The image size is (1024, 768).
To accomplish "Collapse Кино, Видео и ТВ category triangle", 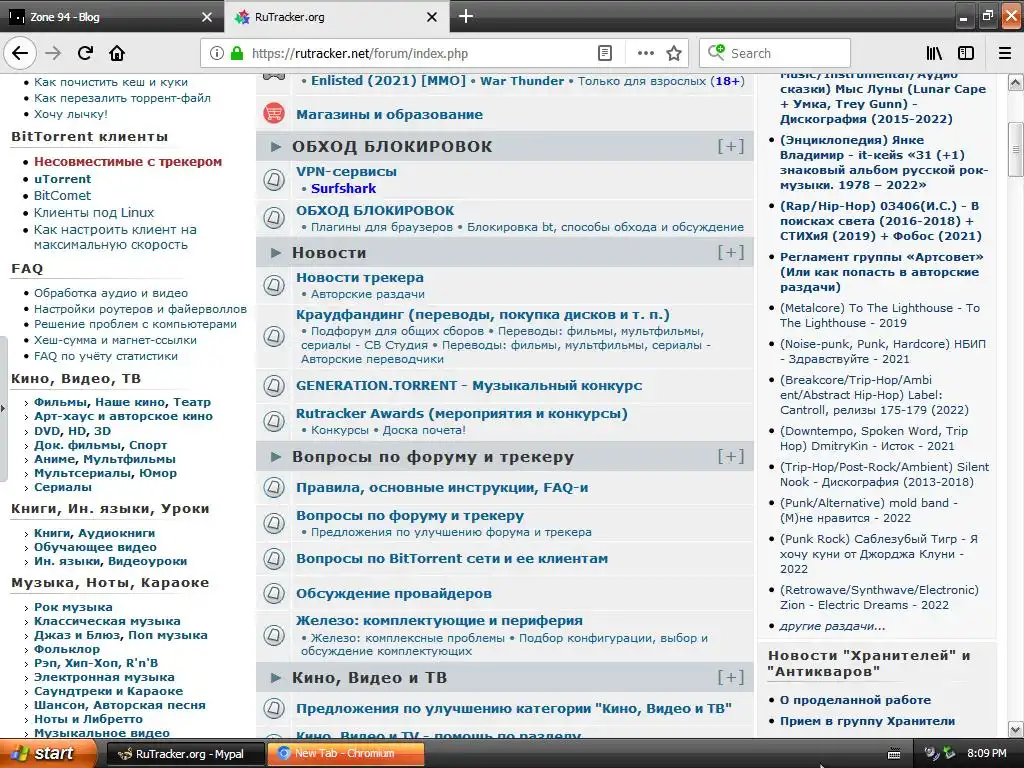I will pyautogui.click(x=276, y=677).
